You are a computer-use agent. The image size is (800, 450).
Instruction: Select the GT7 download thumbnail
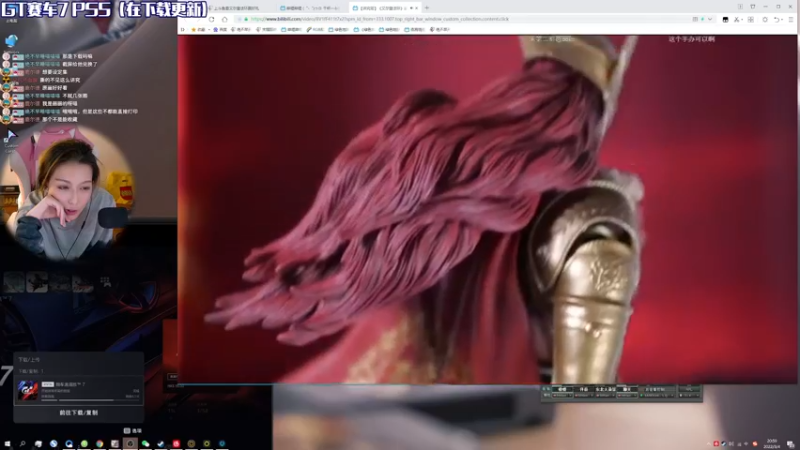[x=28, y=390]
